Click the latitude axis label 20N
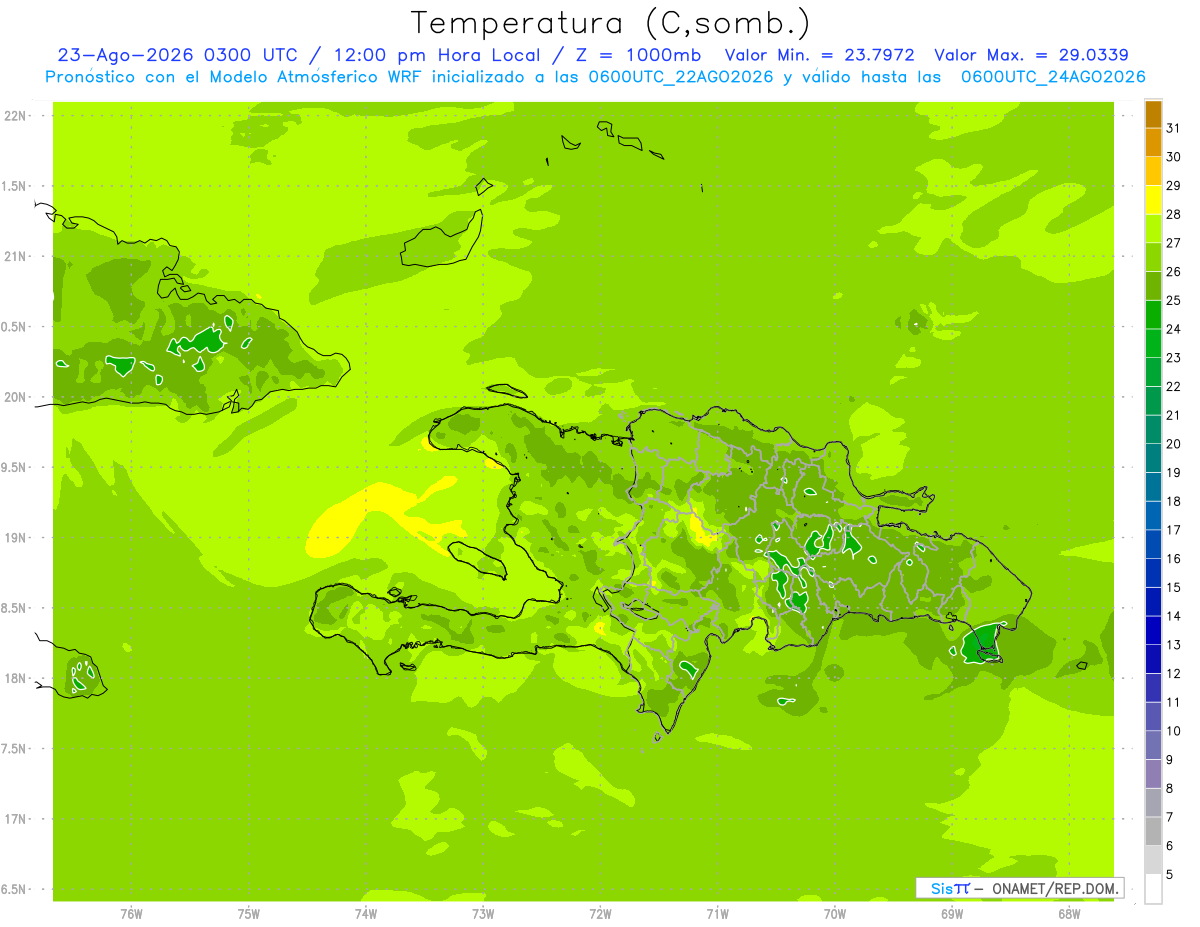This screenshot has width=1200, height=927. click(17, 397)
